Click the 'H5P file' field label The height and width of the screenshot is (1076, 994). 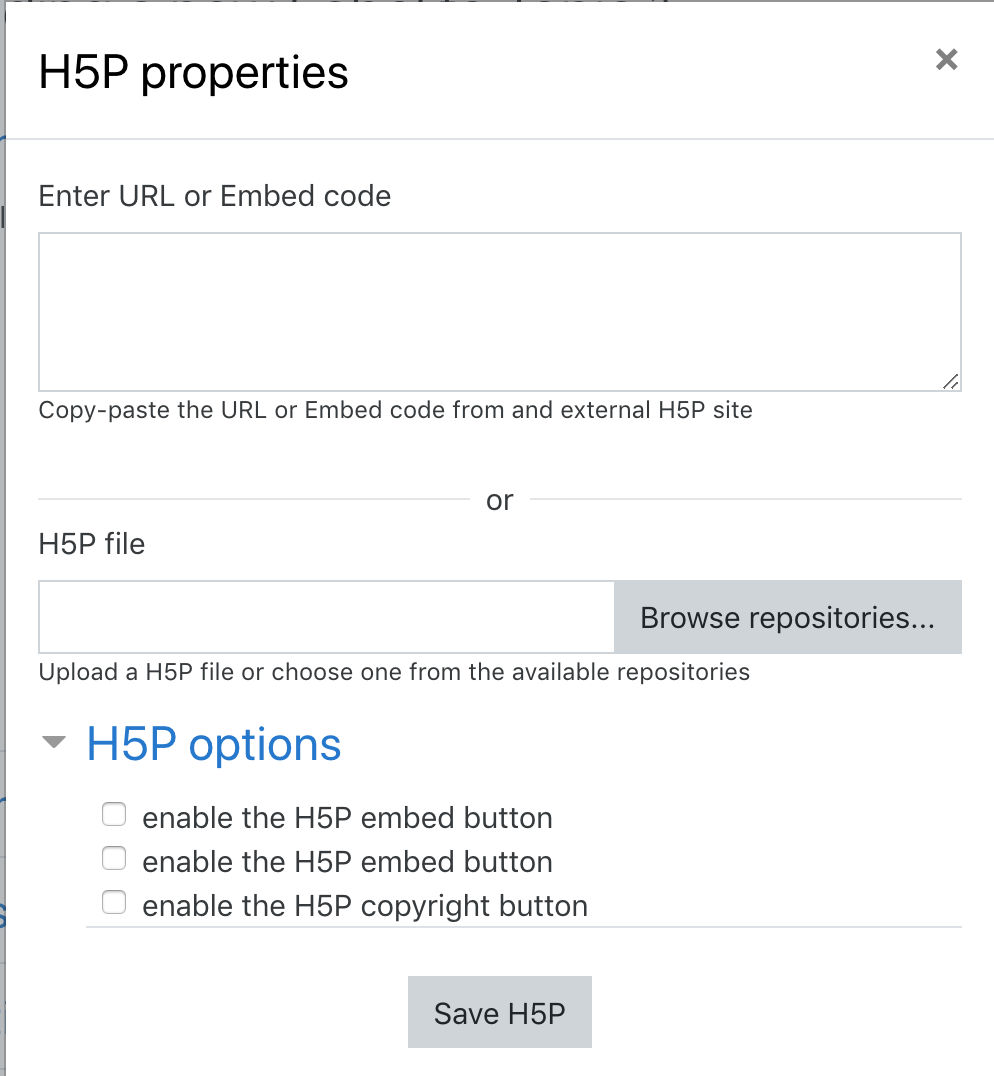[x=92, y=544]
